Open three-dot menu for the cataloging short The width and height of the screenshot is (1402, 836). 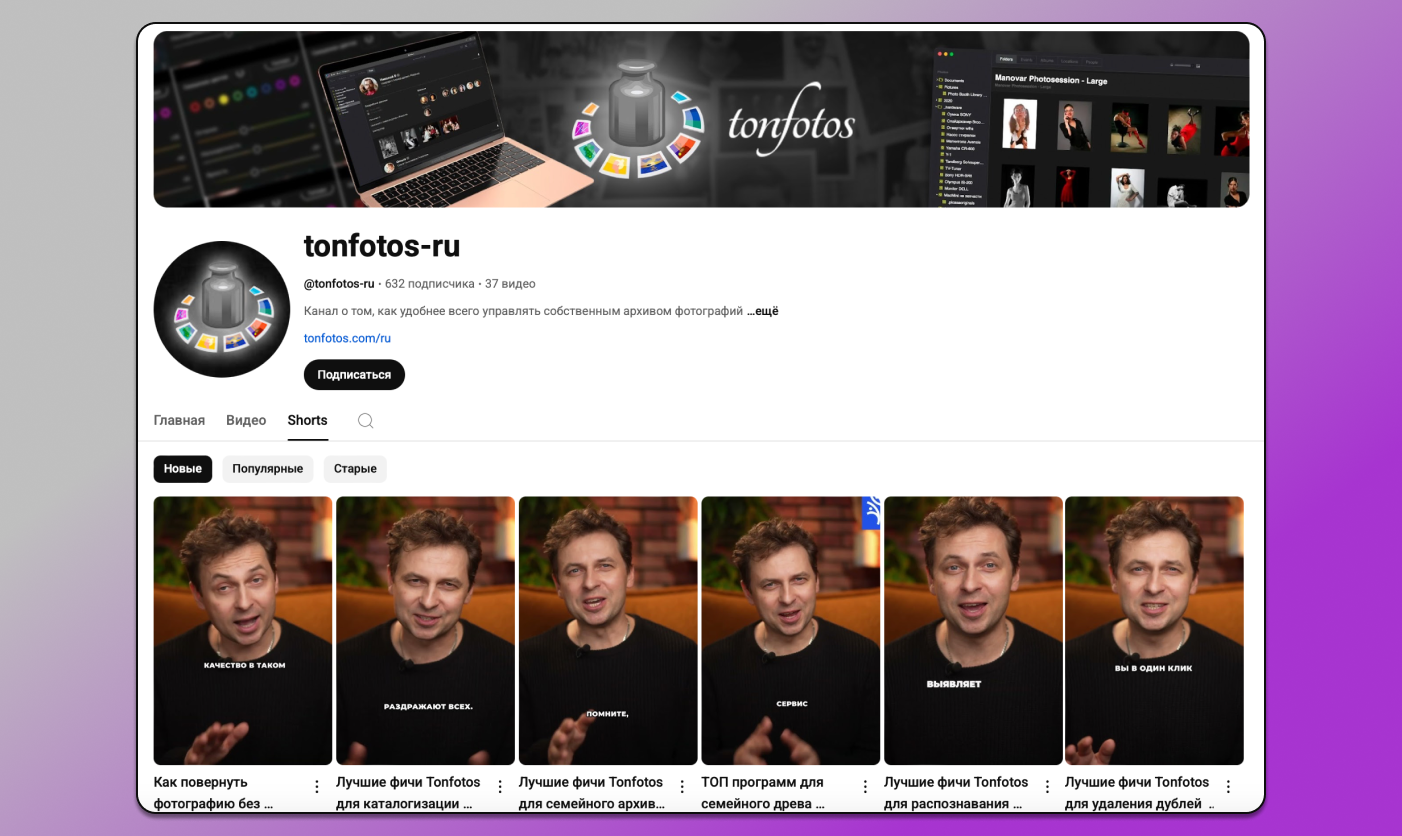(x=500, y=787)
